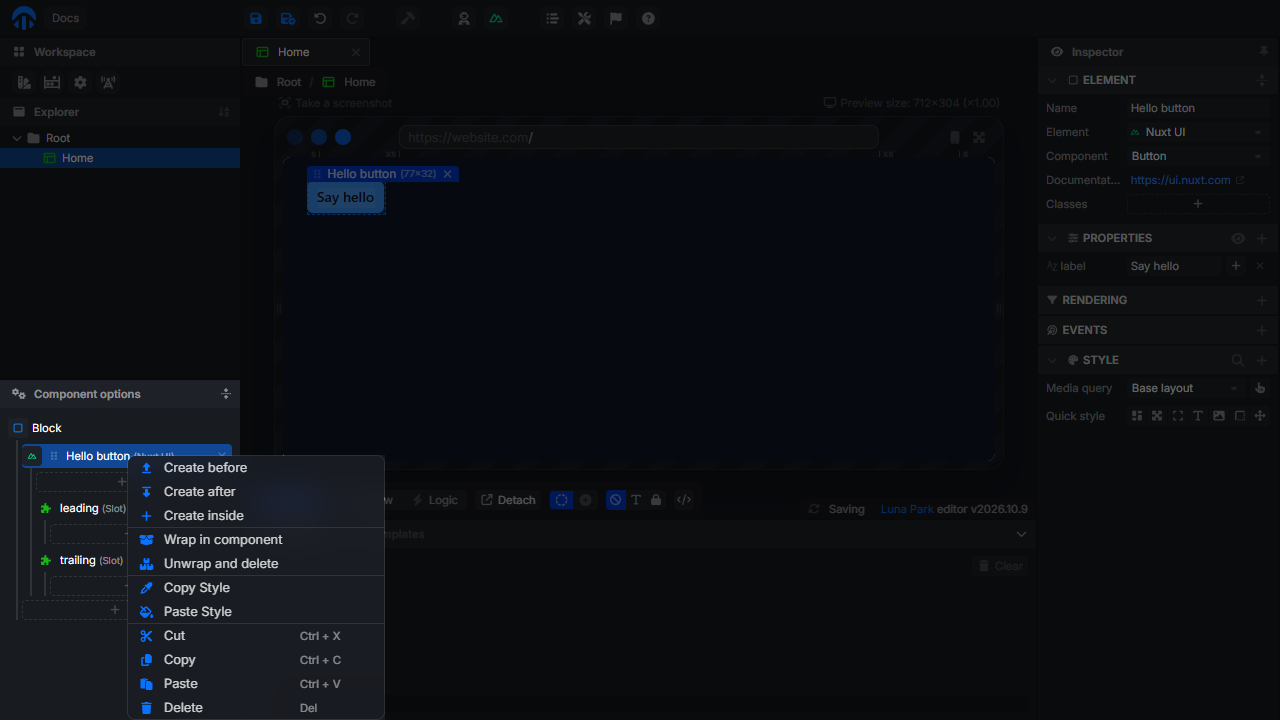Click the flag icon in top toolbar
Image resolution: width=1280 pixels, height=720 pixels.
616,18
